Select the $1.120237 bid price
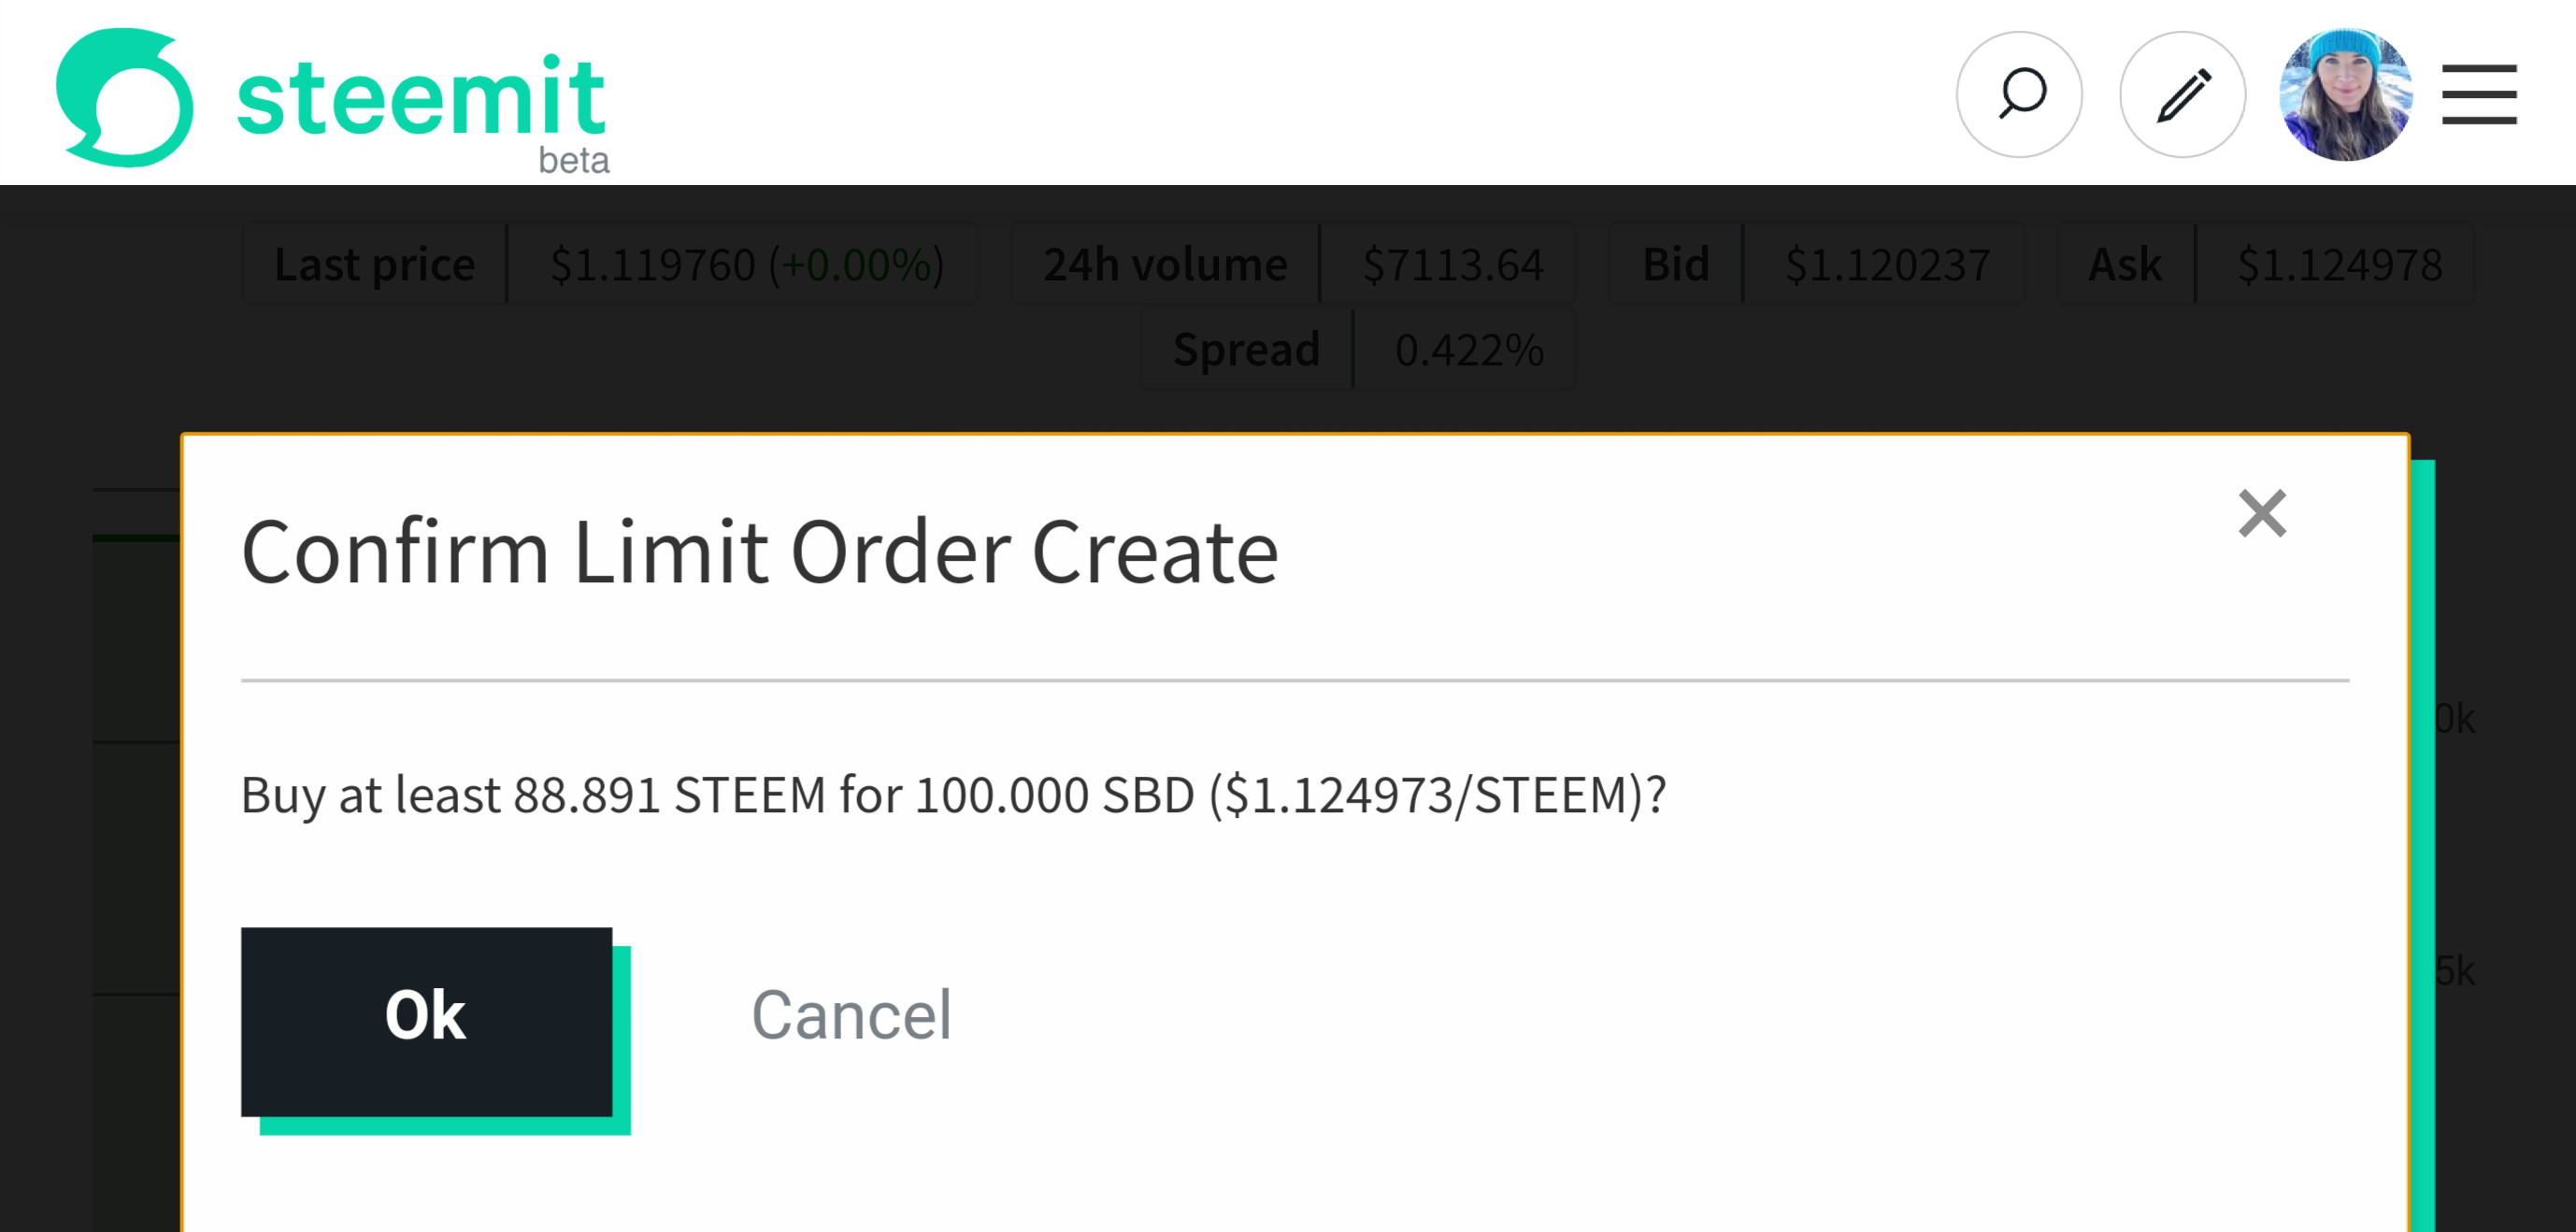The height and width of the screenshot is (1232, 2576). pos(1887,265)
